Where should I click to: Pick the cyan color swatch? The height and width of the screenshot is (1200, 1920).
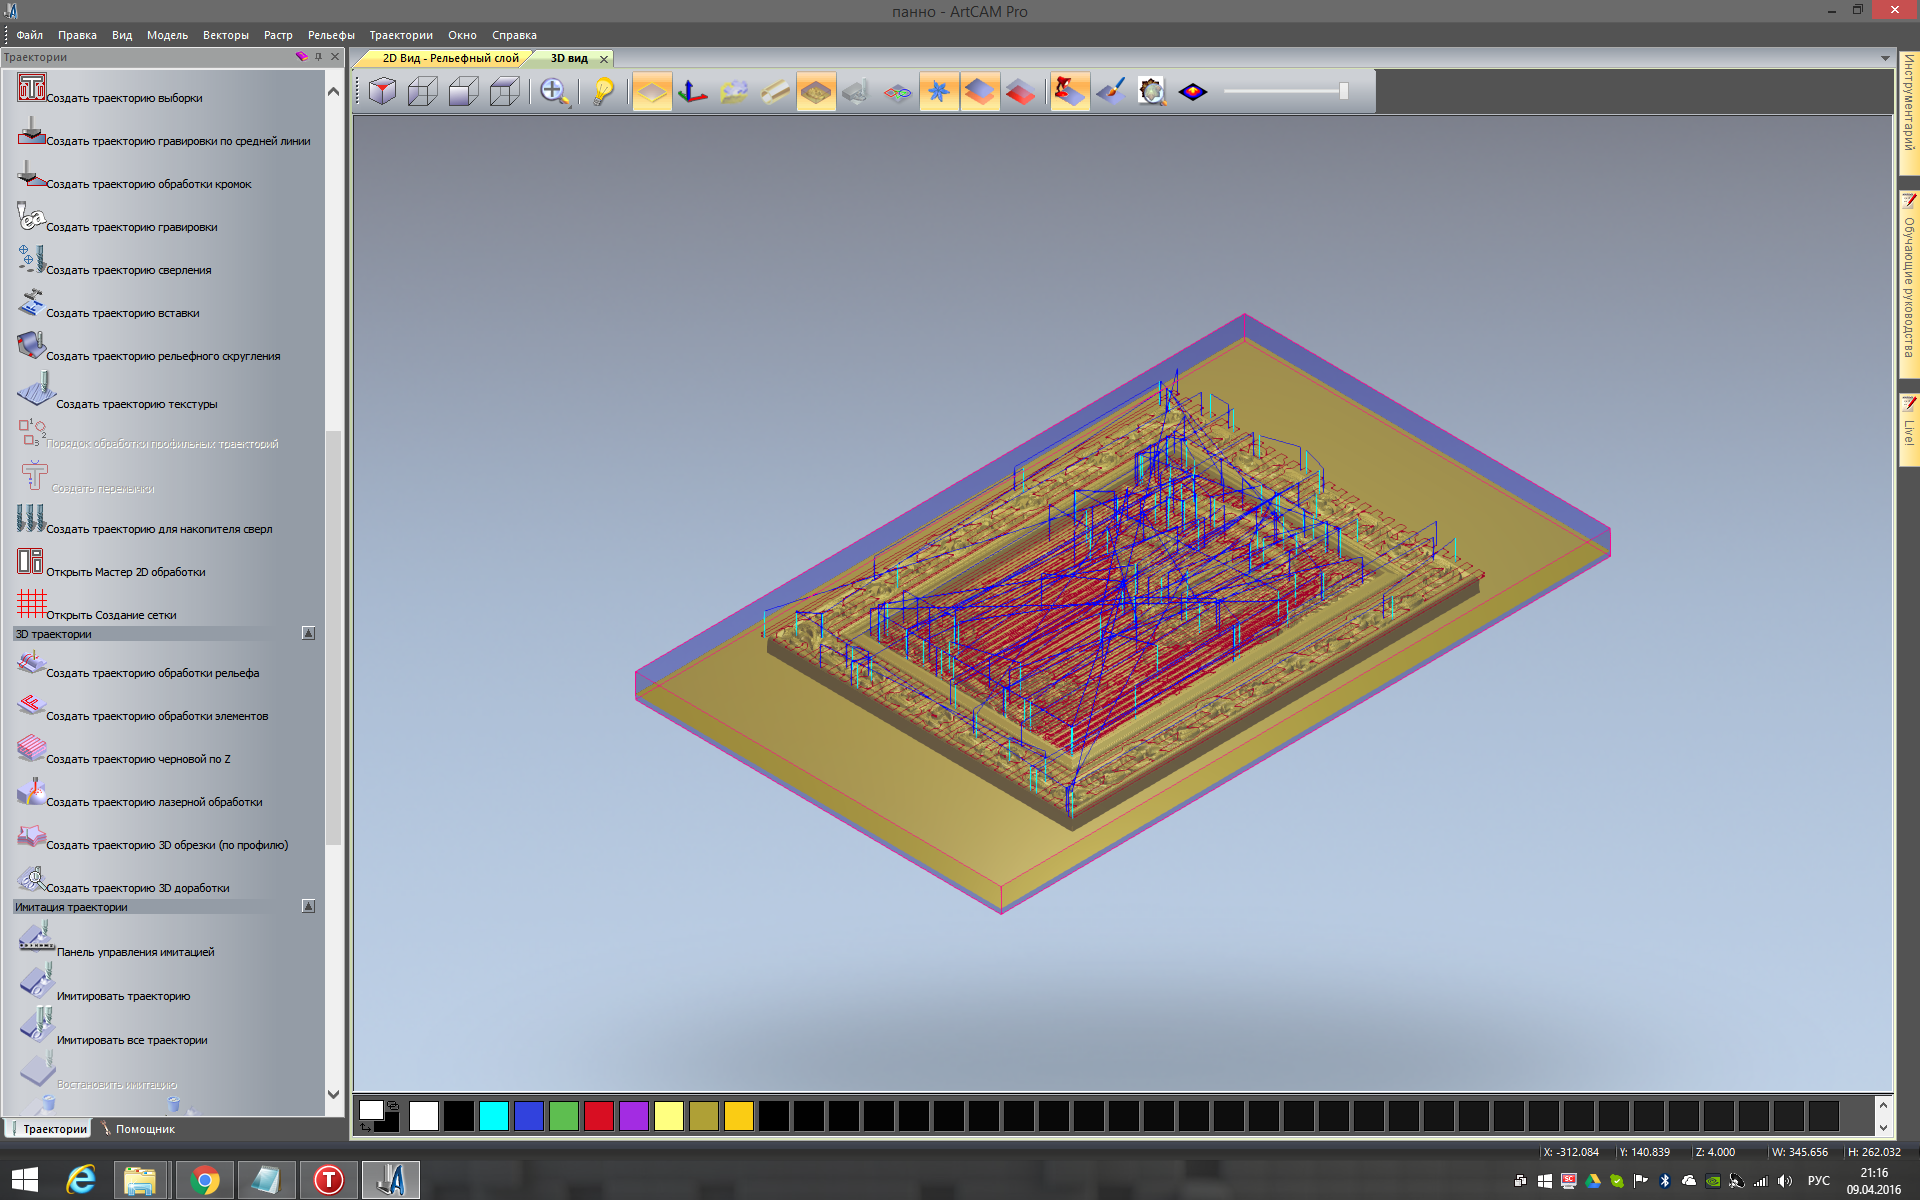(x=493, y=1116)
